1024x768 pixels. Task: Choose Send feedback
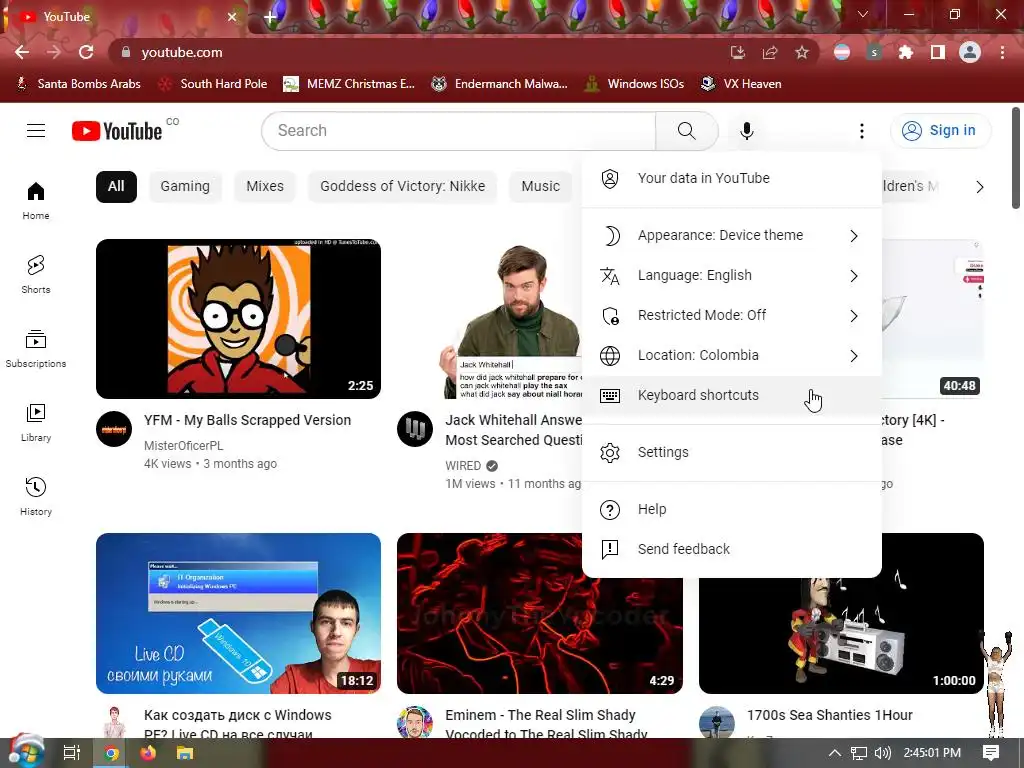point(731,549)
